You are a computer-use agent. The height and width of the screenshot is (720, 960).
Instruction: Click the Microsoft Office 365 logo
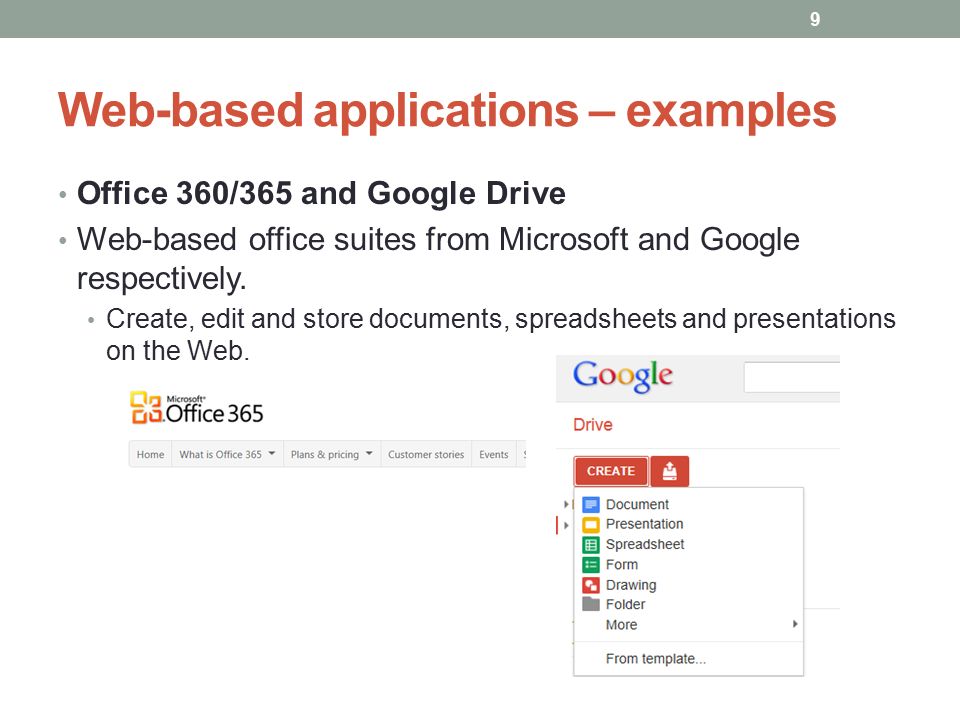coord(197,408)
